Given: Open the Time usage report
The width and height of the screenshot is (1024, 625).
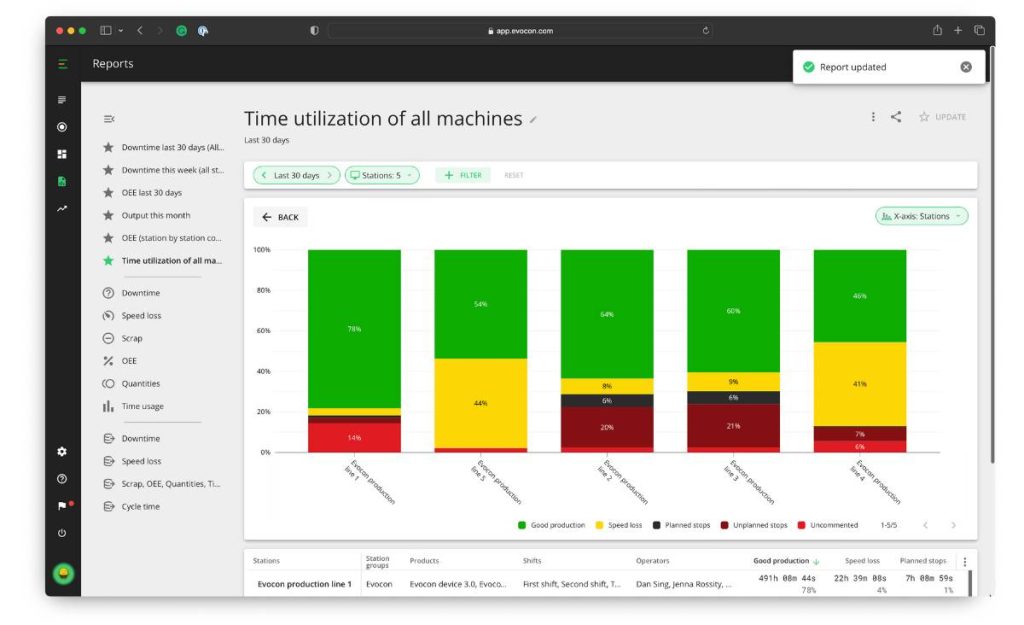Looking at the screenshot, I should pos(133,406).
